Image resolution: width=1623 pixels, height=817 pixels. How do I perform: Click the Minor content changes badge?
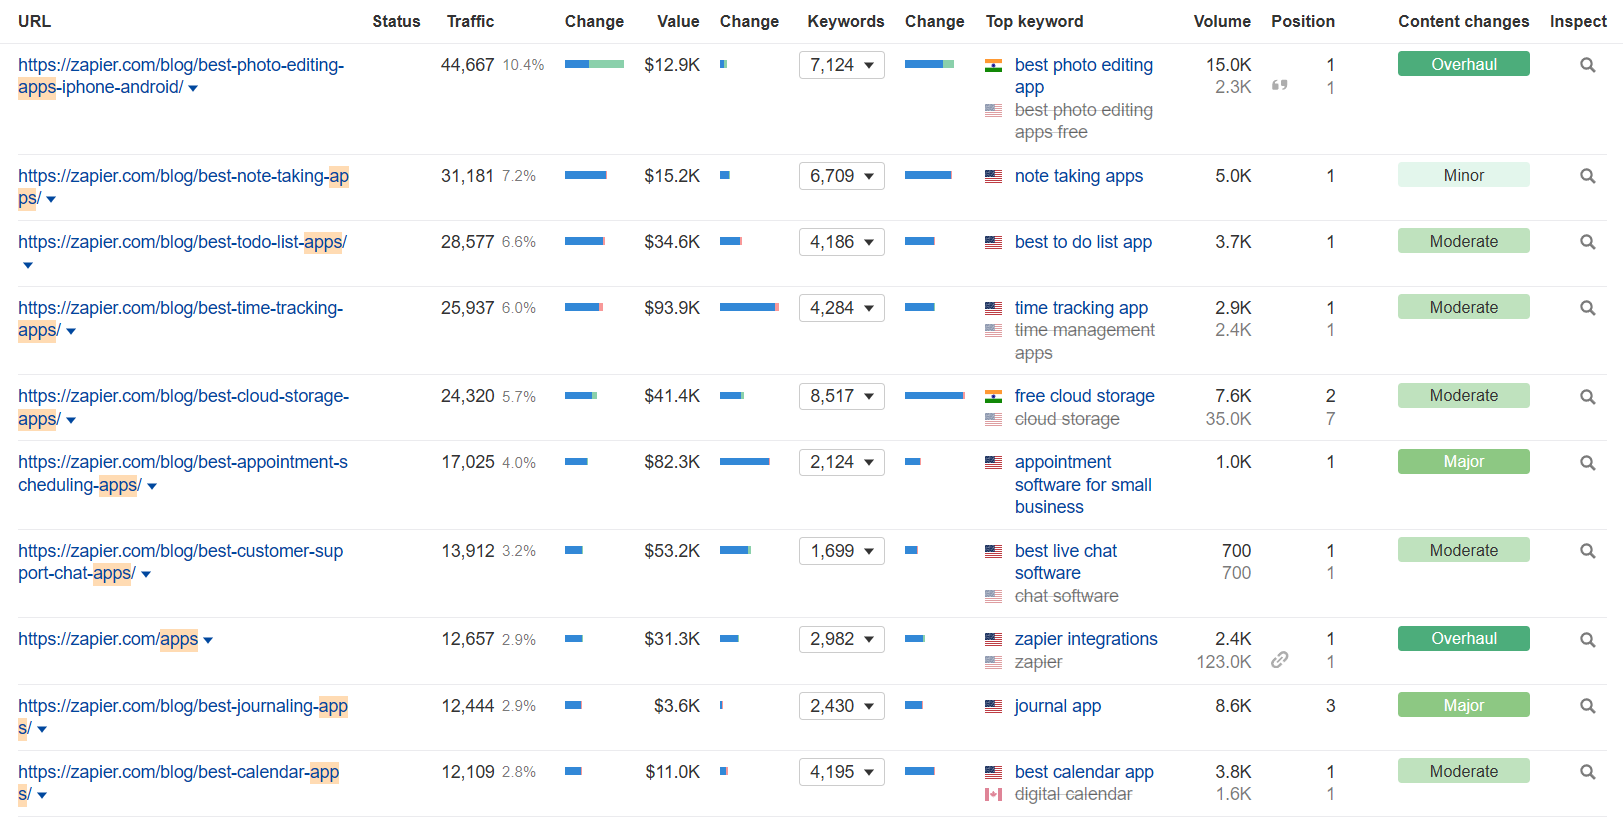click(1463, 175)
